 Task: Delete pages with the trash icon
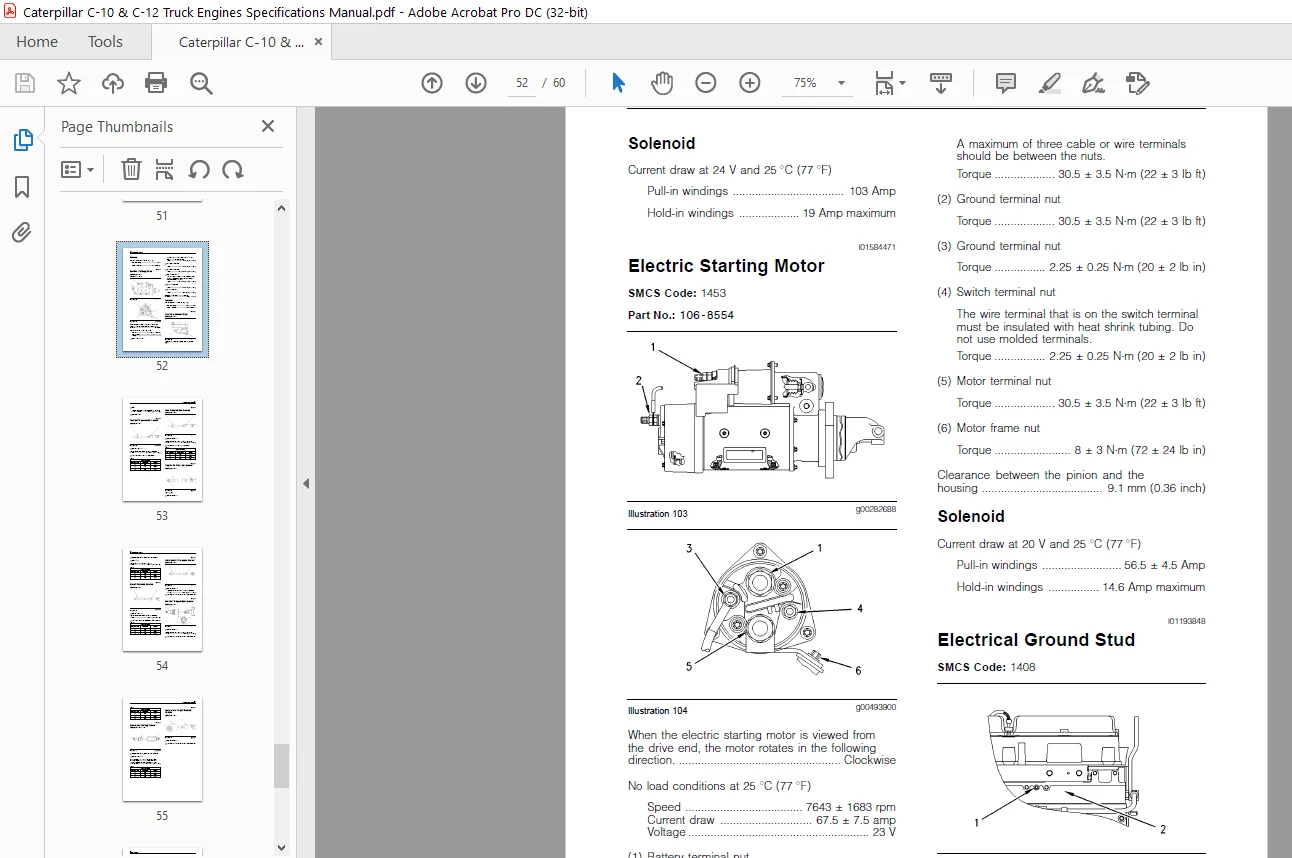[x=131, y=169]
